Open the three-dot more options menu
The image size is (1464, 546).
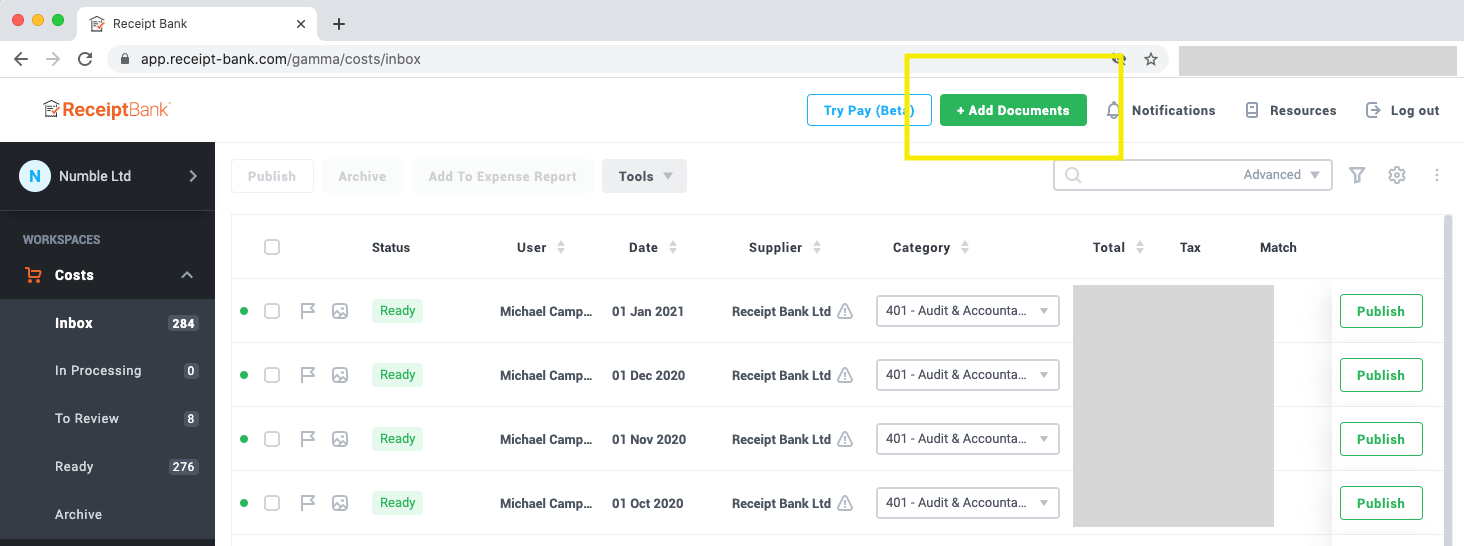1437,175
